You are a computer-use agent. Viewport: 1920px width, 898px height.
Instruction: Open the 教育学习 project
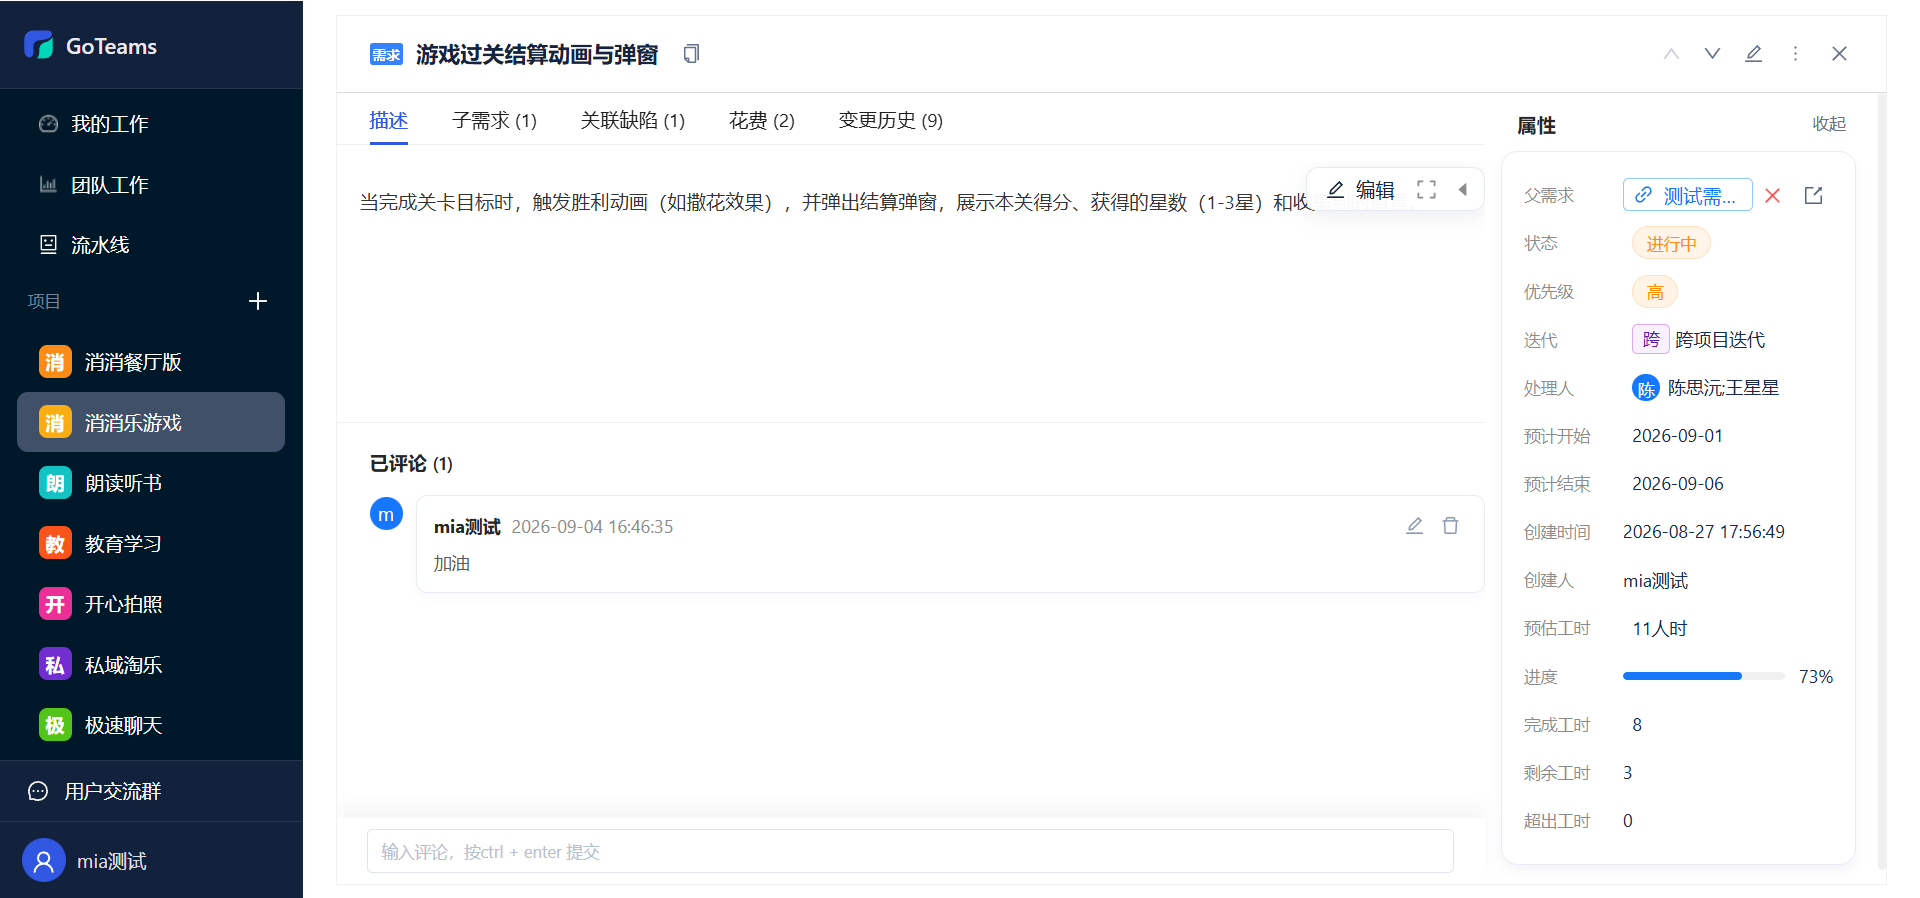pos(151,544)
